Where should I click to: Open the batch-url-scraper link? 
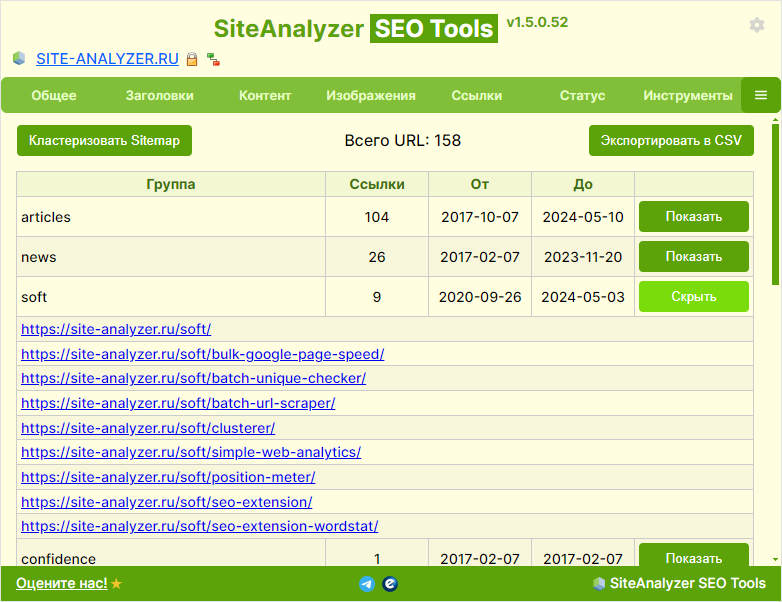(x=178, y=403)
